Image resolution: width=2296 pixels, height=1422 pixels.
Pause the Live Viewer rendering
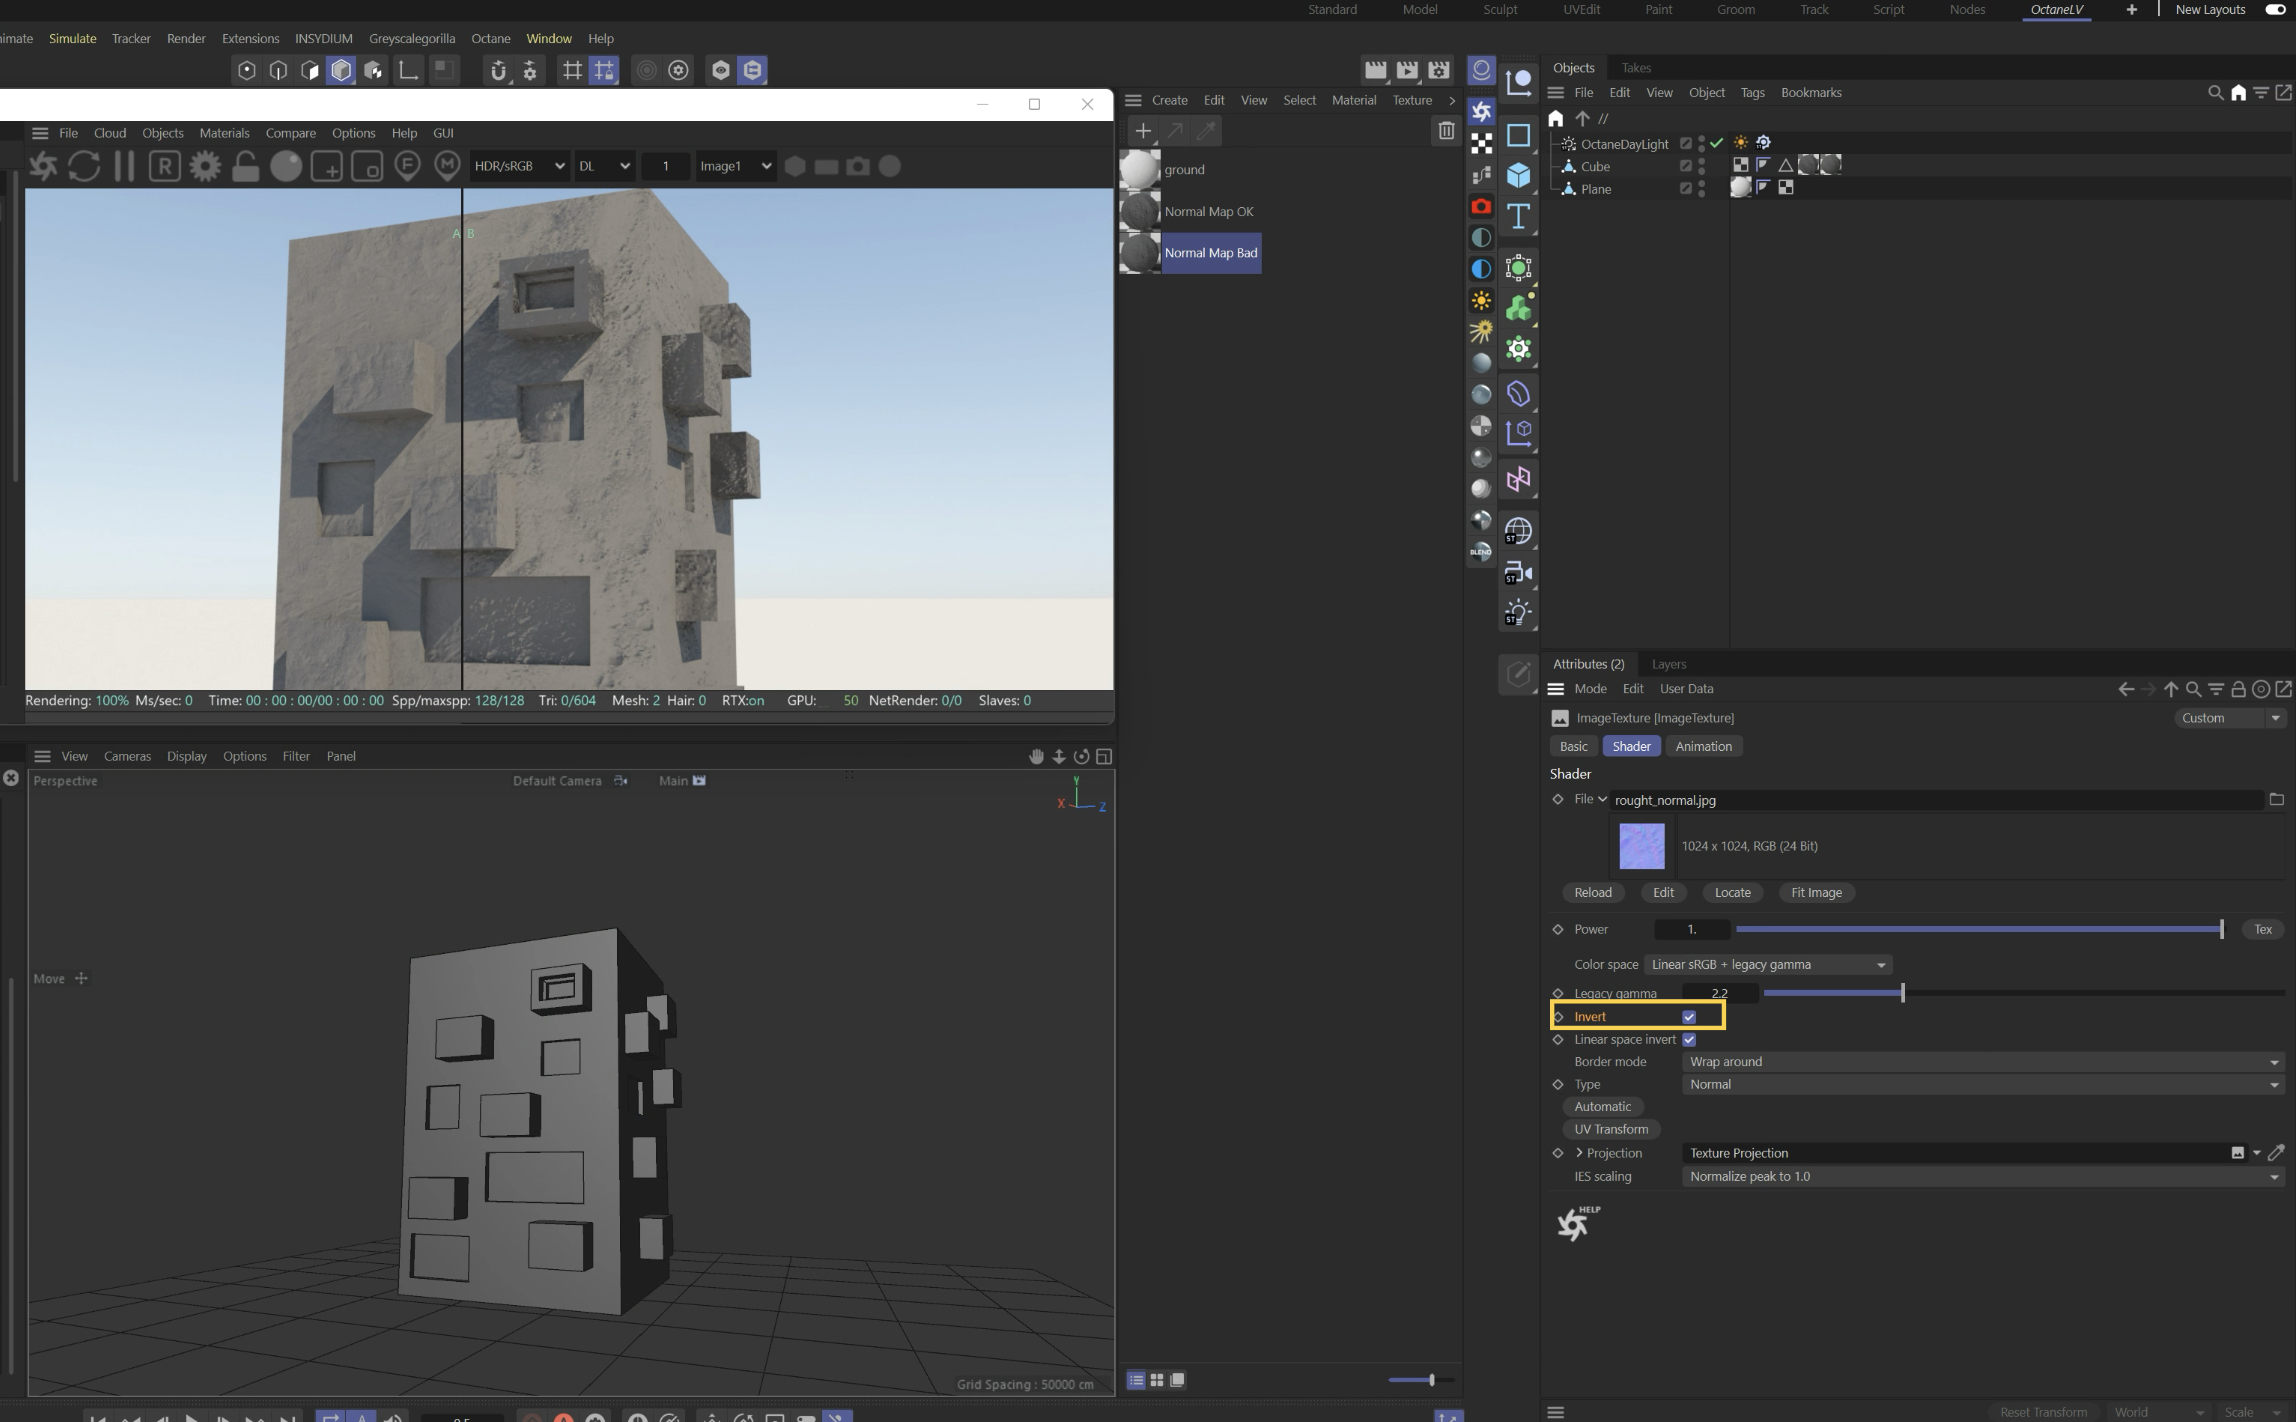coord(124,166)
